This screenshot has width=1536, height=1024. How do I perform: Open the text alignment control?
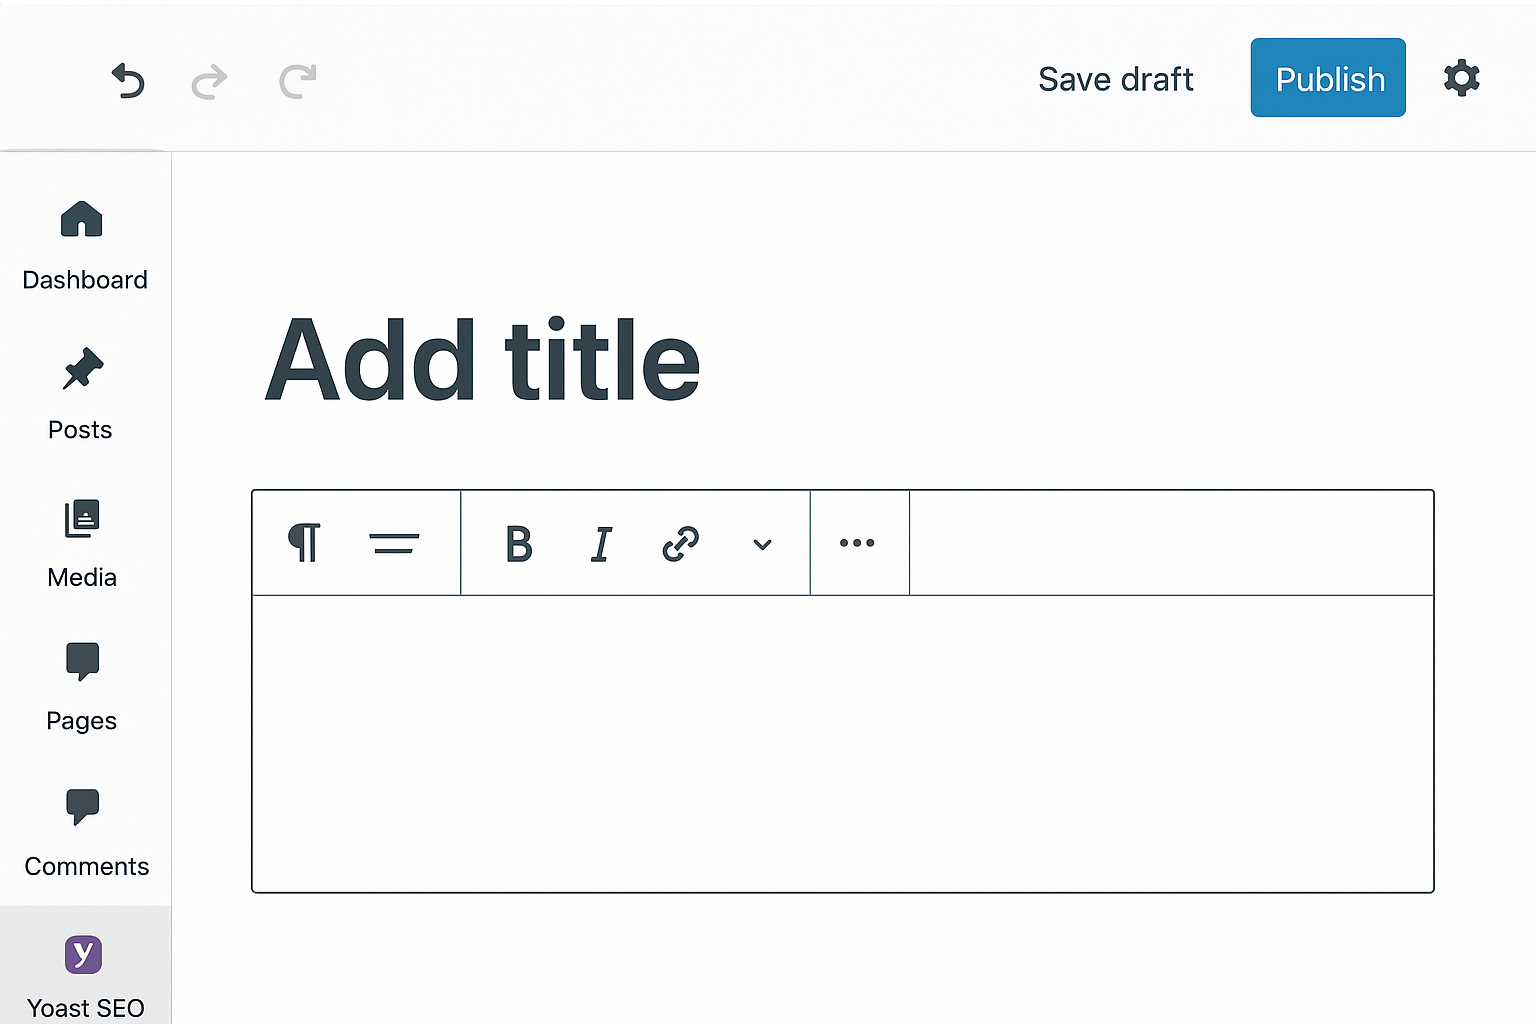click(394, 543)
